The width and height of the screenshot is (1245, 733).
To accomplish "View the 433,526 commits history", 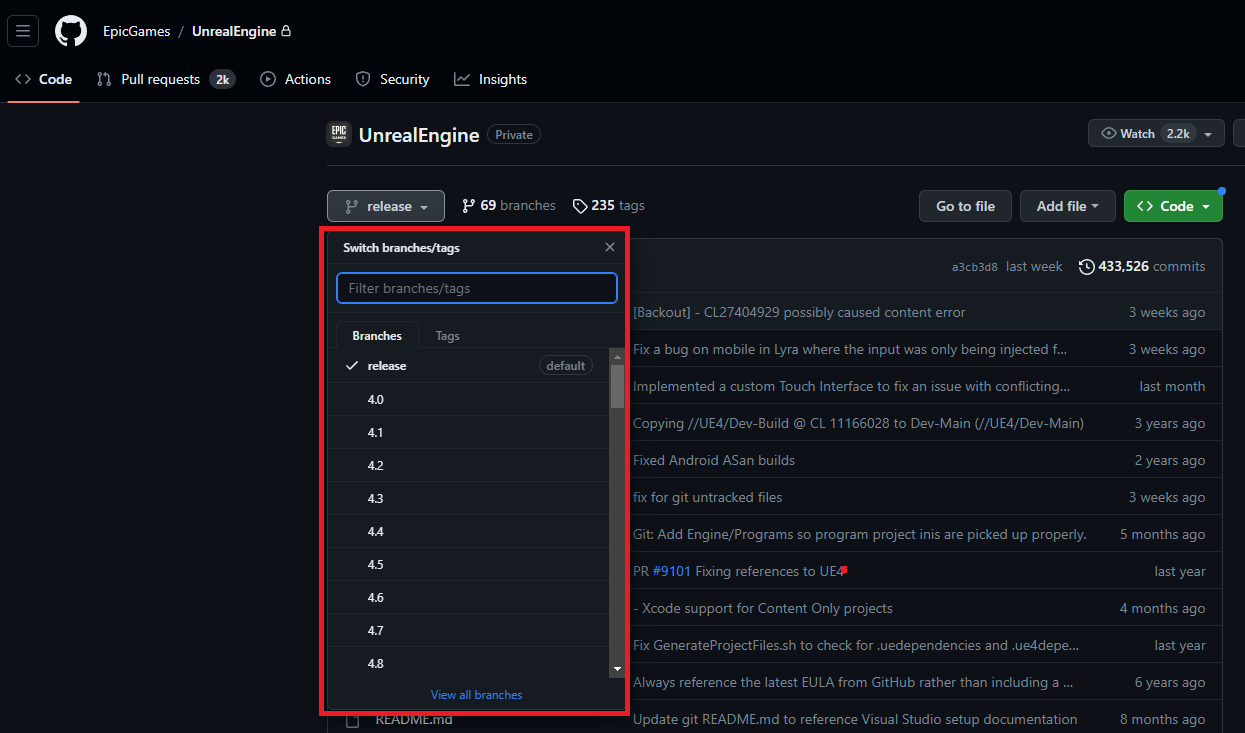I will [1142, 266].
